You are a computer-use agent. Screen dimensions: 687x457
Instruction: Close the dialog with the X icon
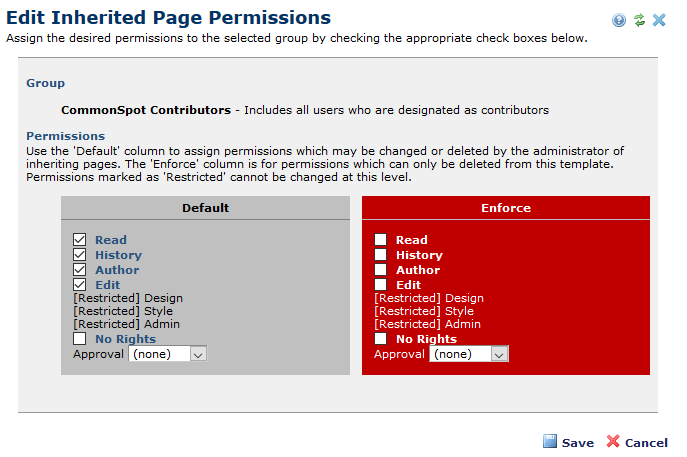(x=659, y=20)
